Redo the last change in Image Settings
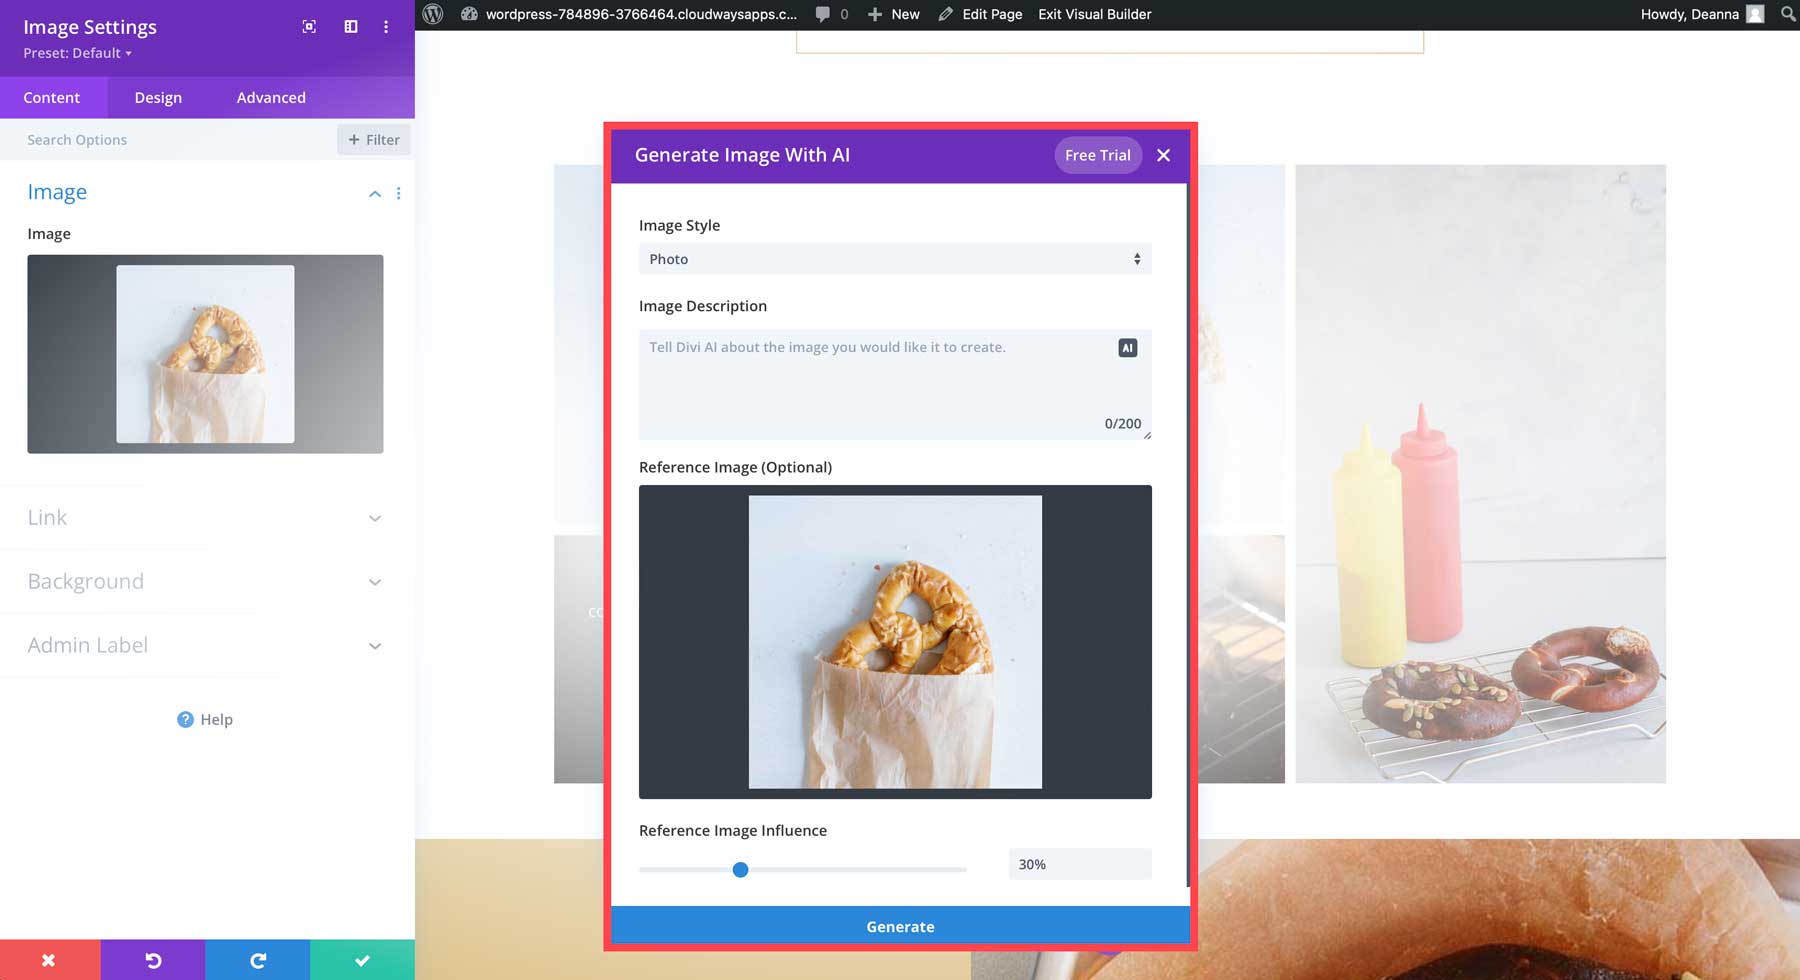Viewport: 1800px width, 980px height. point(257,960)
